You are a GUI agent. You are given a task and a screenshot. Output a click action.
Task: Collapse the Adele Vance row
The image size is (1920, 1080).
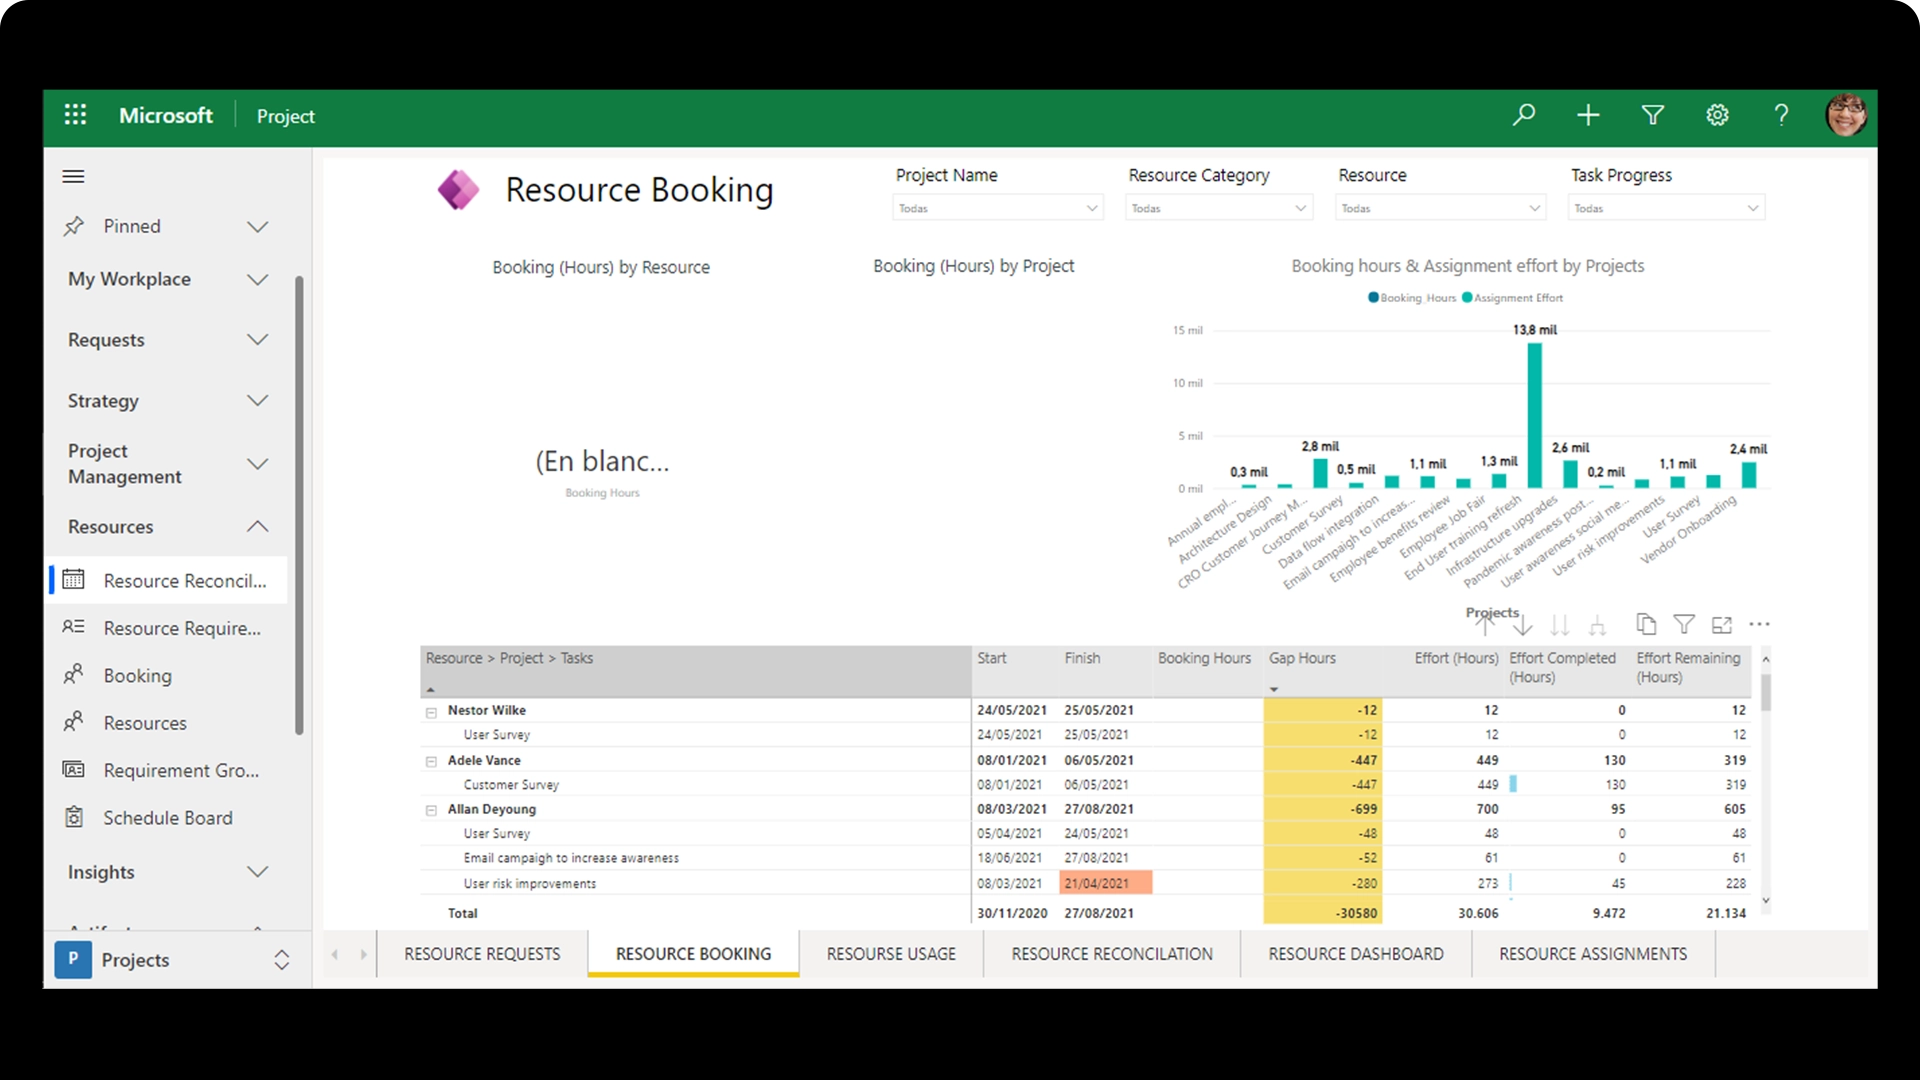coord(431,762)
